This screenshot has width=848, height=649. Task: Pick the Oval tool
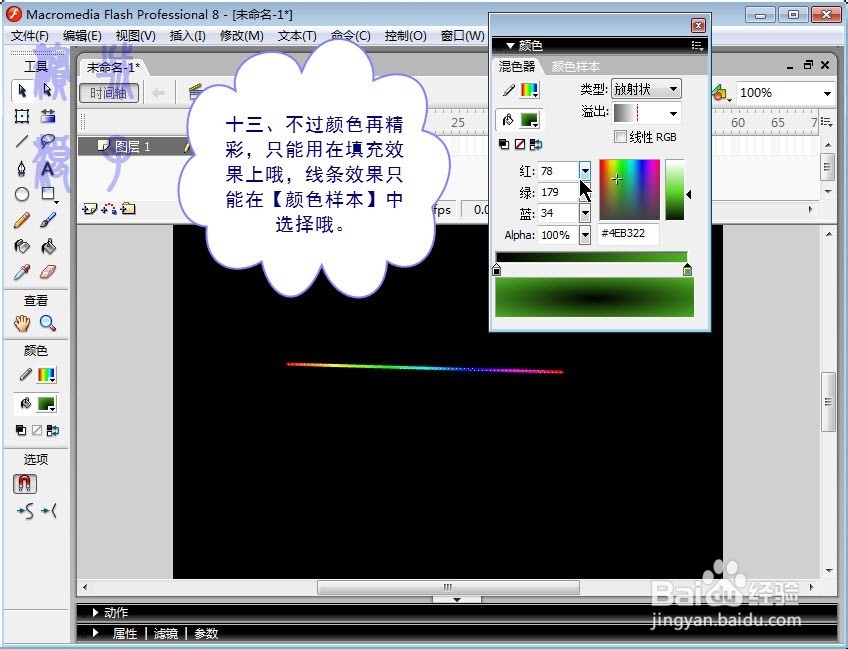point(22,193)
